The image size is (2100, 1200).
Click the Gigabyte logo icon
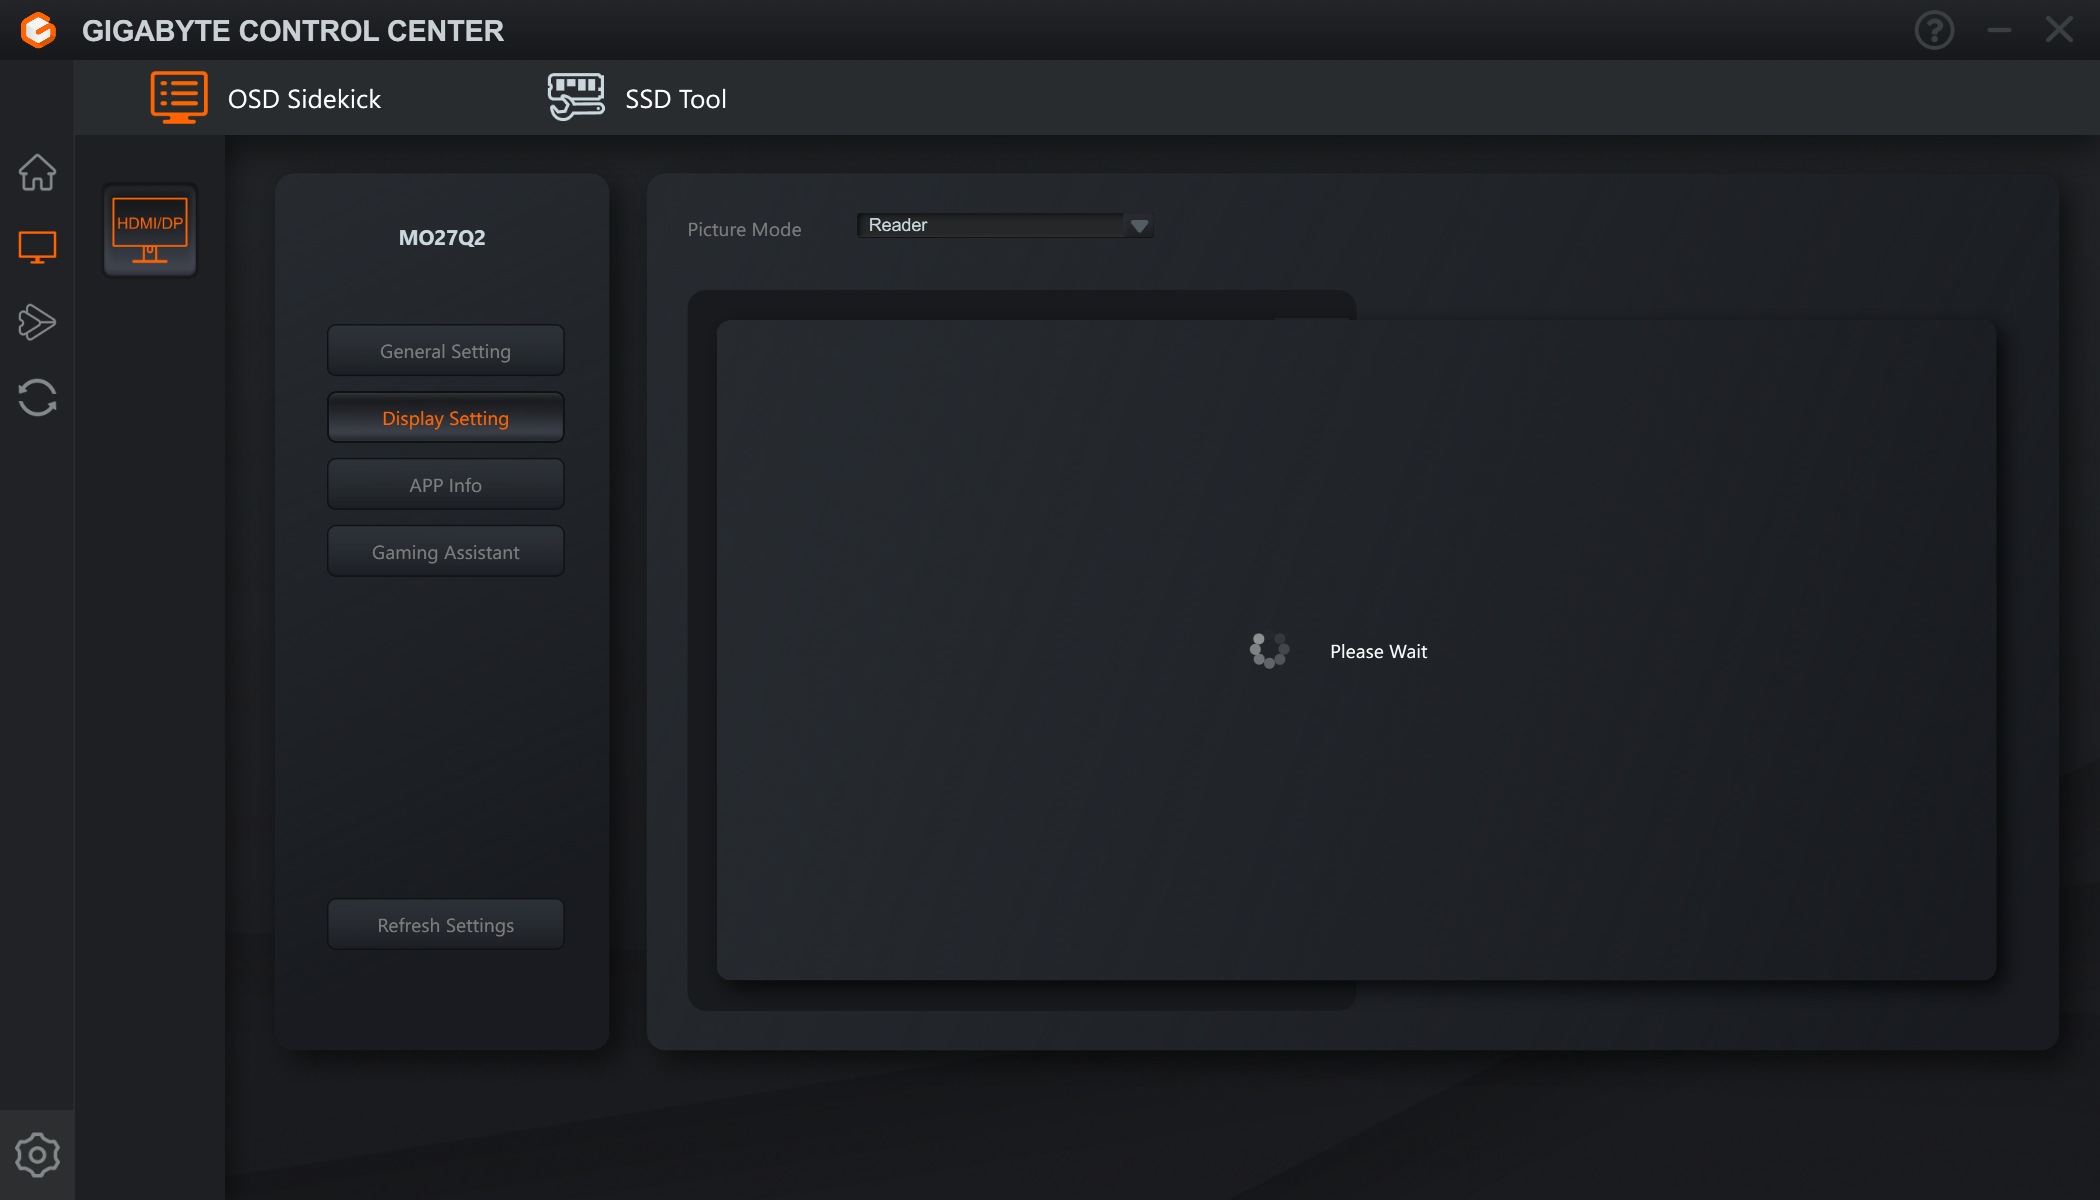pos(38,30)
